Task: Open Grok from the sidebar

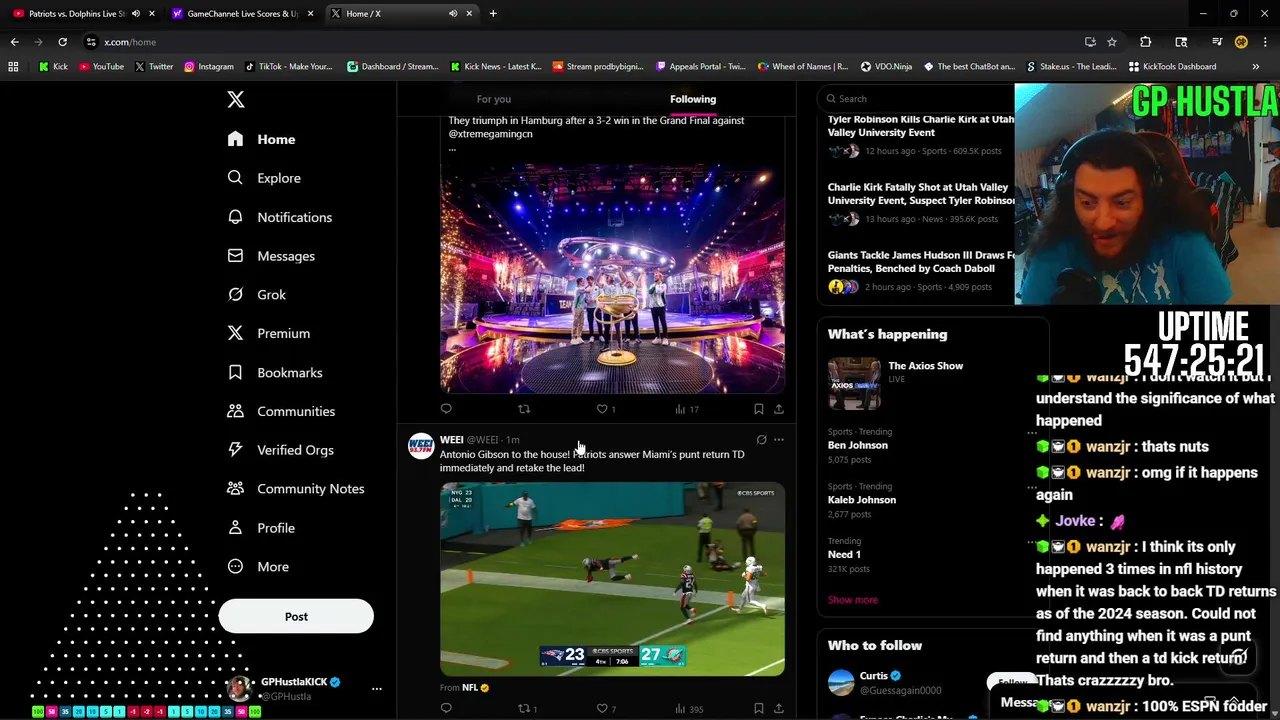Action: (x=257, y=295)
